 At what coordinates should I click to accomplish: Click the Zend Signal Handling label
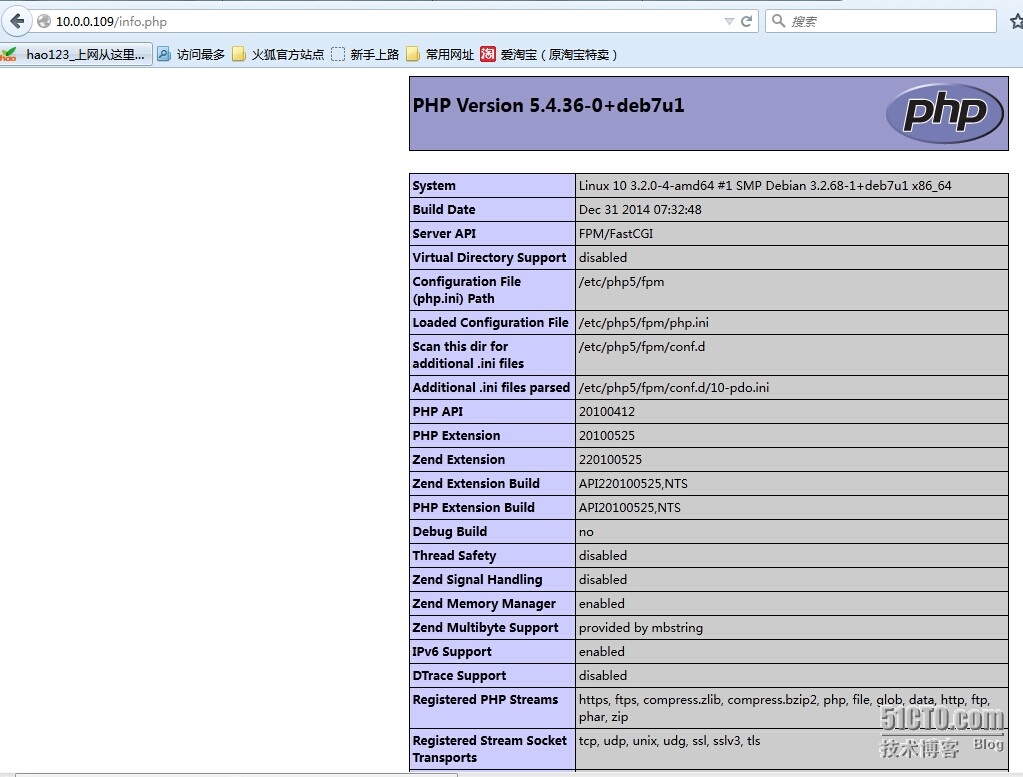click(x=478, y=580)
